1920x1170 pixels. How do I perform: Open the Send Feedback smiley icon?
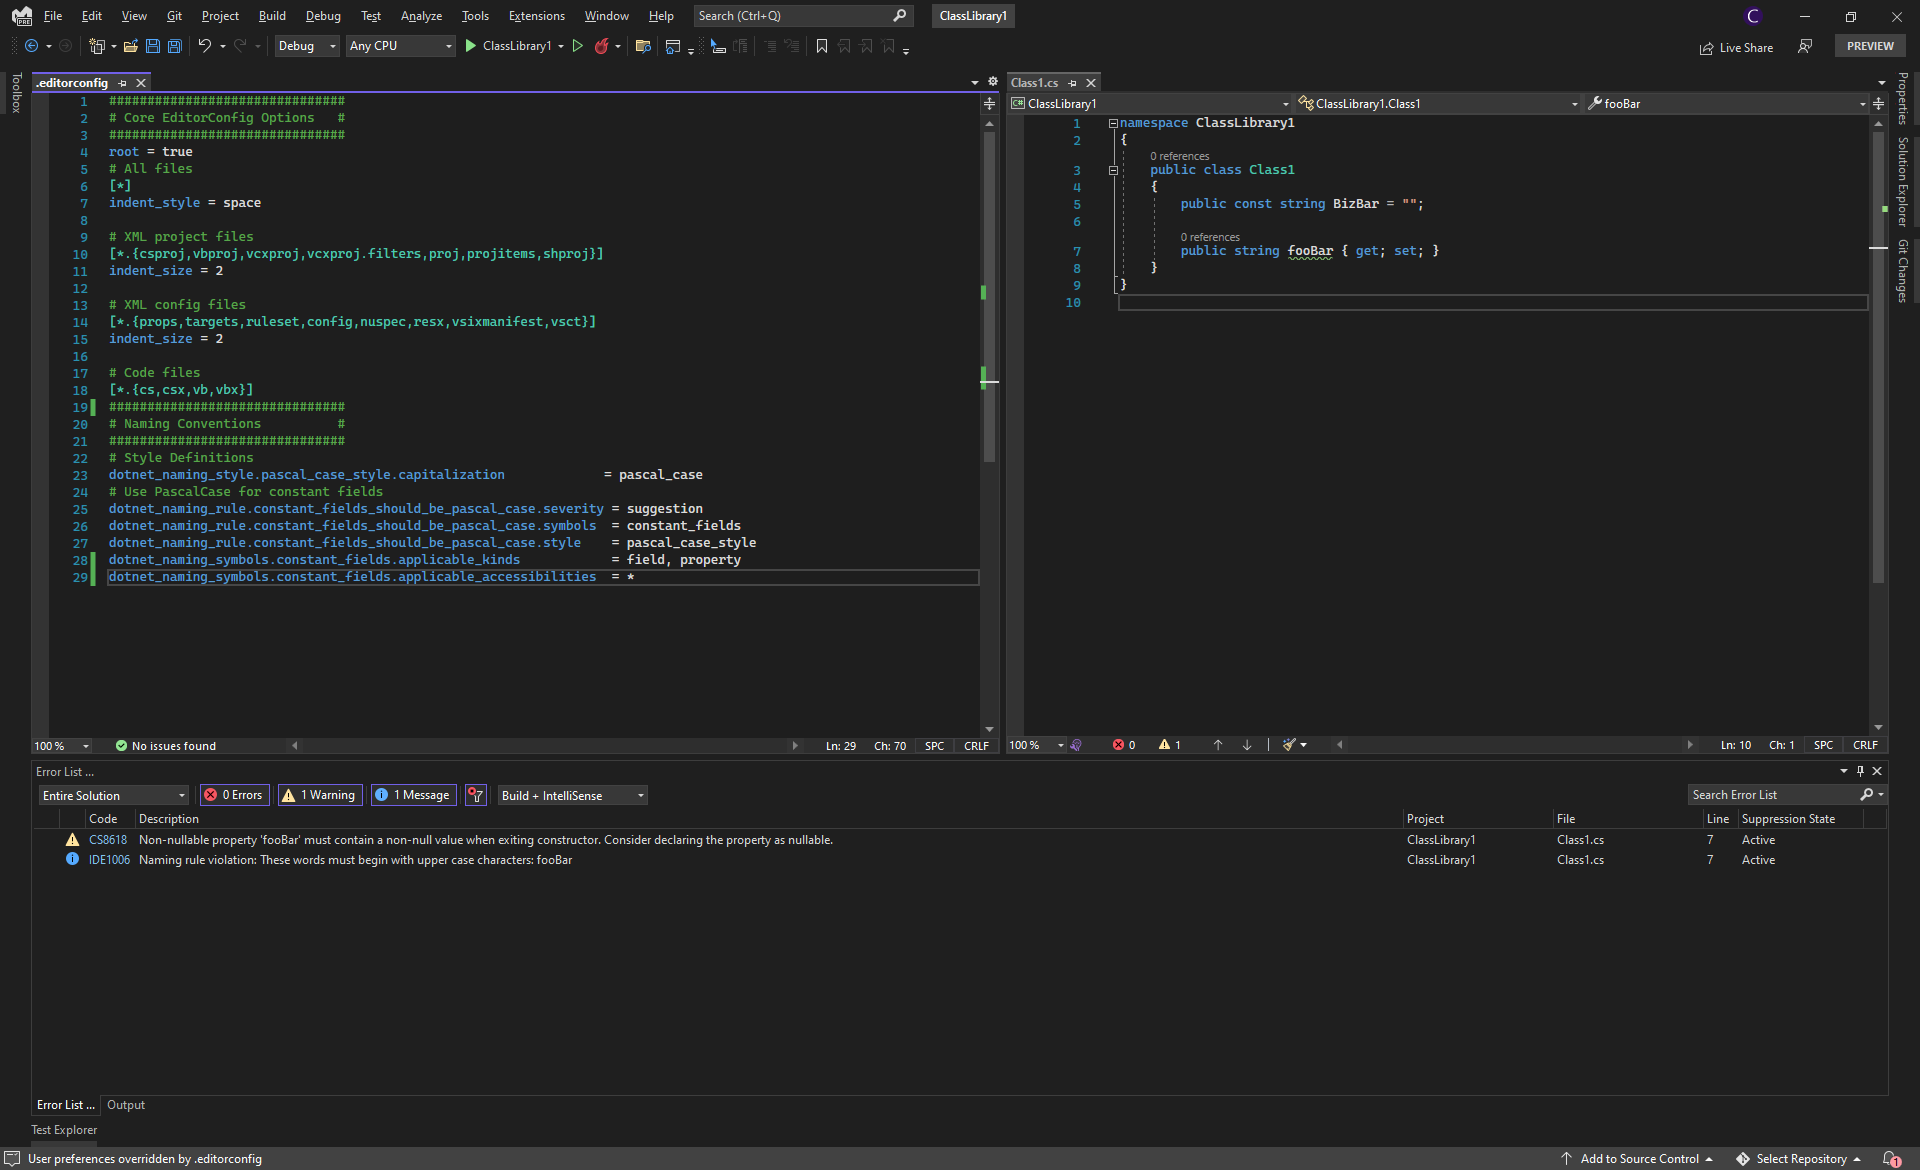[1805, 46]
